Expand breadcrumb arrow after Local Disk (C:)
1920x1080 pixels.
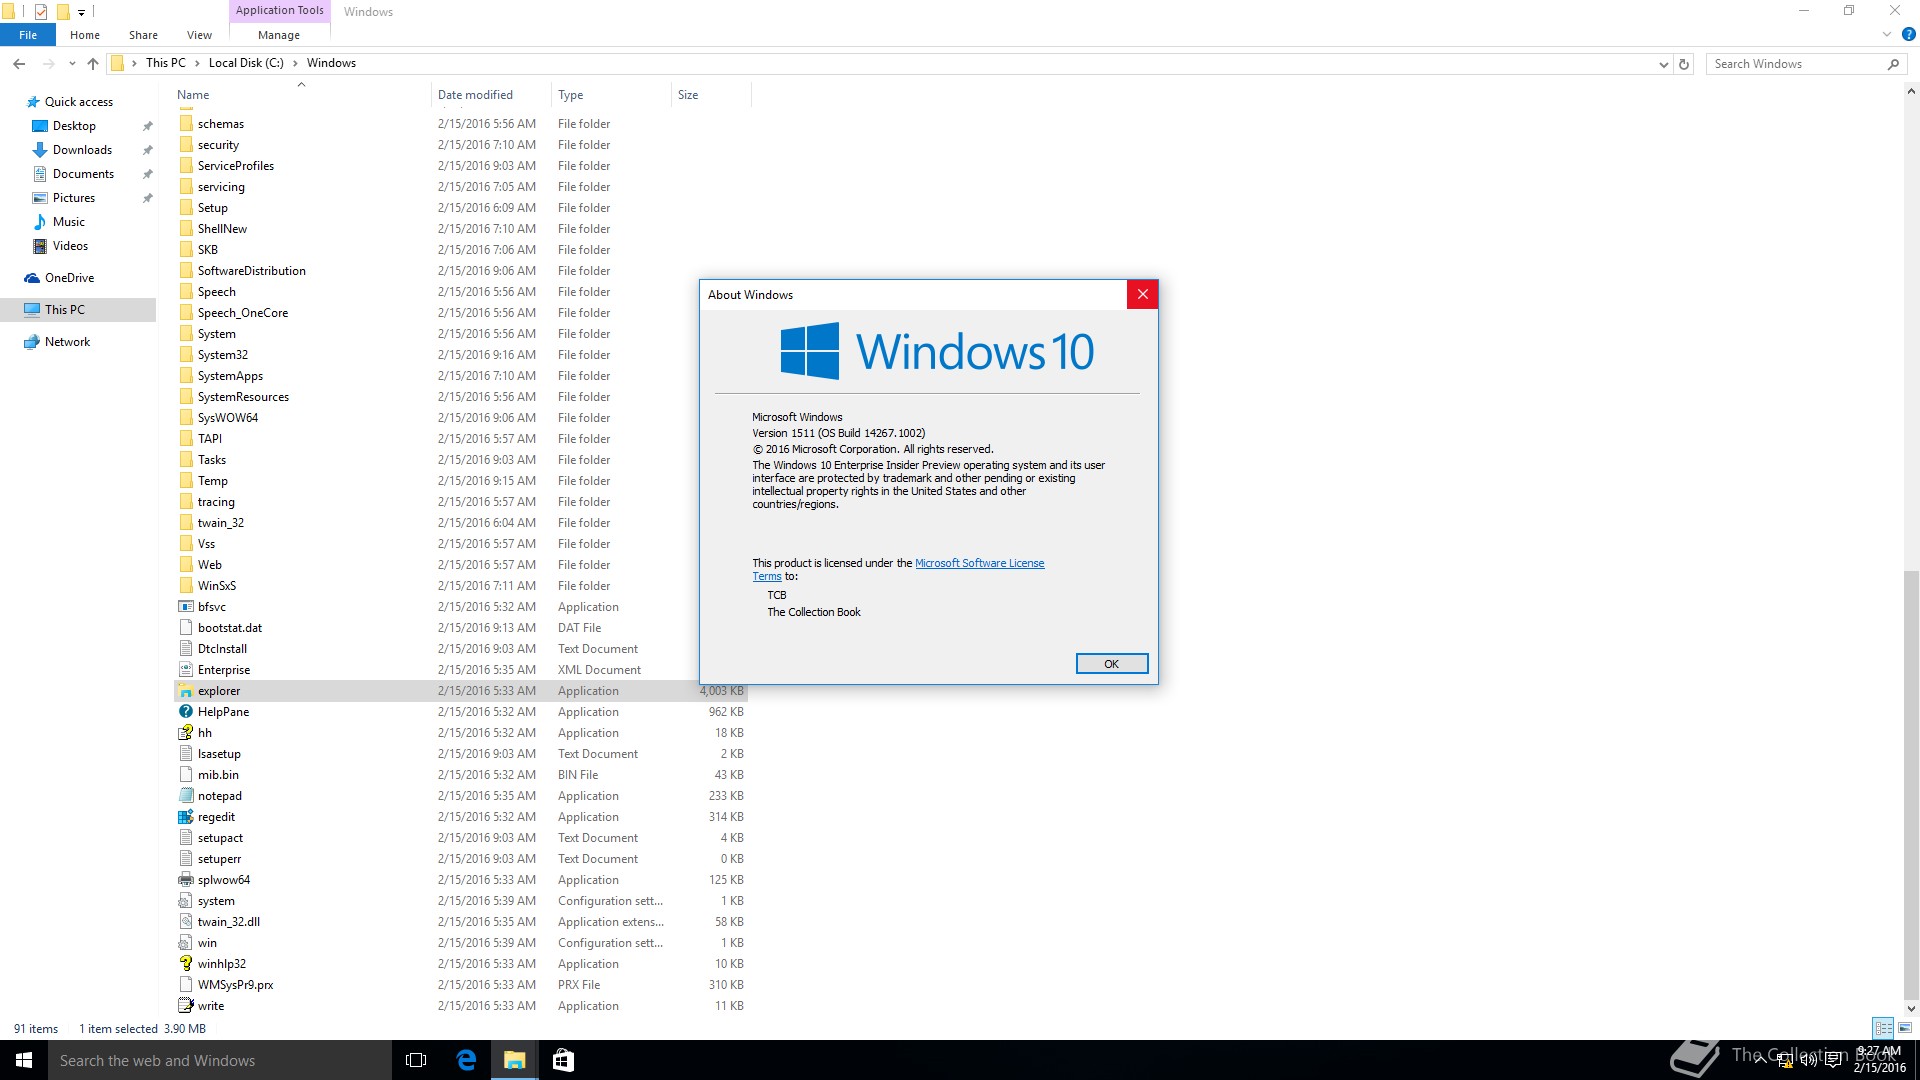tap(295, 63)
